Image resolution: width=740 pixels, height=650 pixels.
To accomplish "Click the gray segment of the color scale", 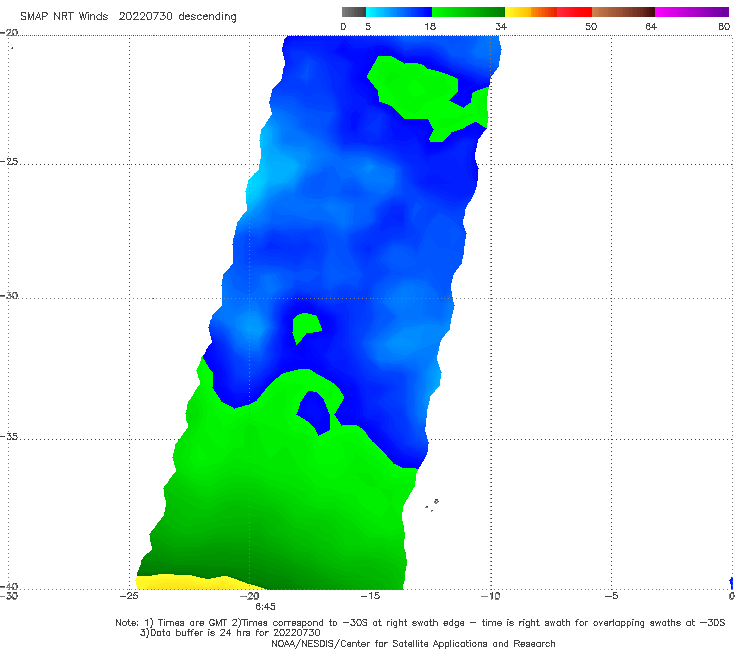I will coord(354,12).
